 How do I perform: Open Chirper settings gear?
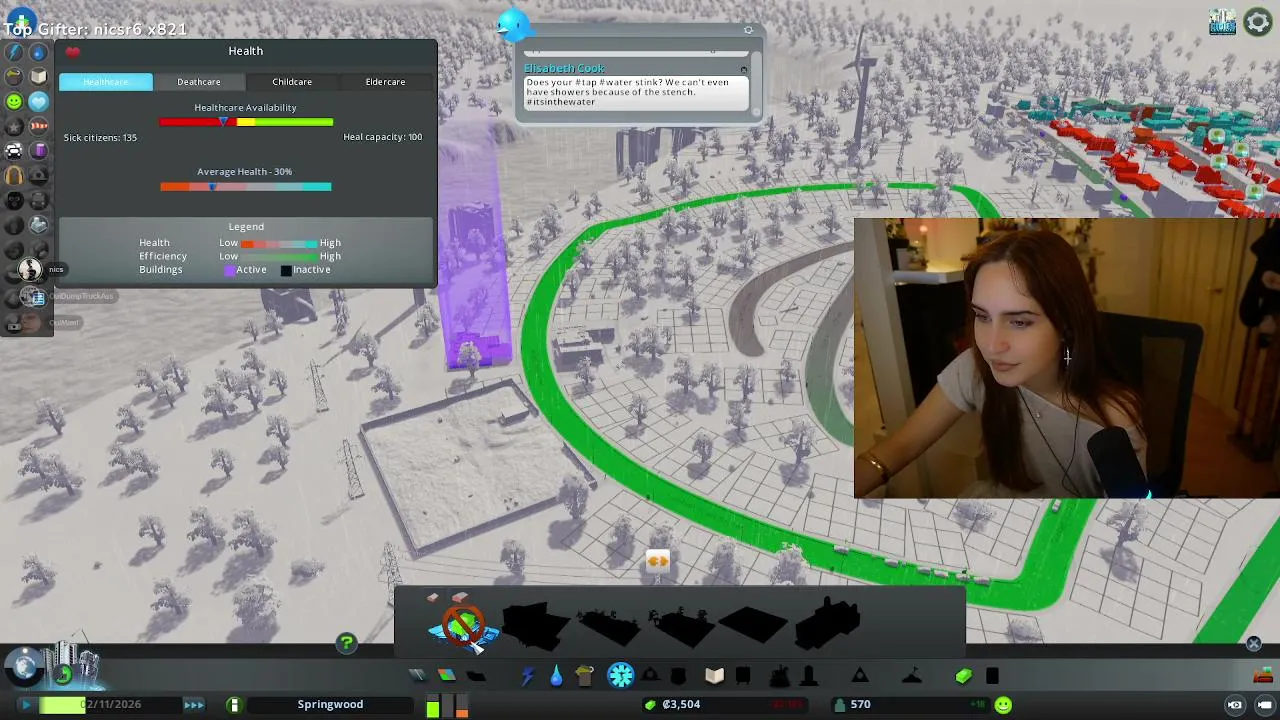point(748,30)
